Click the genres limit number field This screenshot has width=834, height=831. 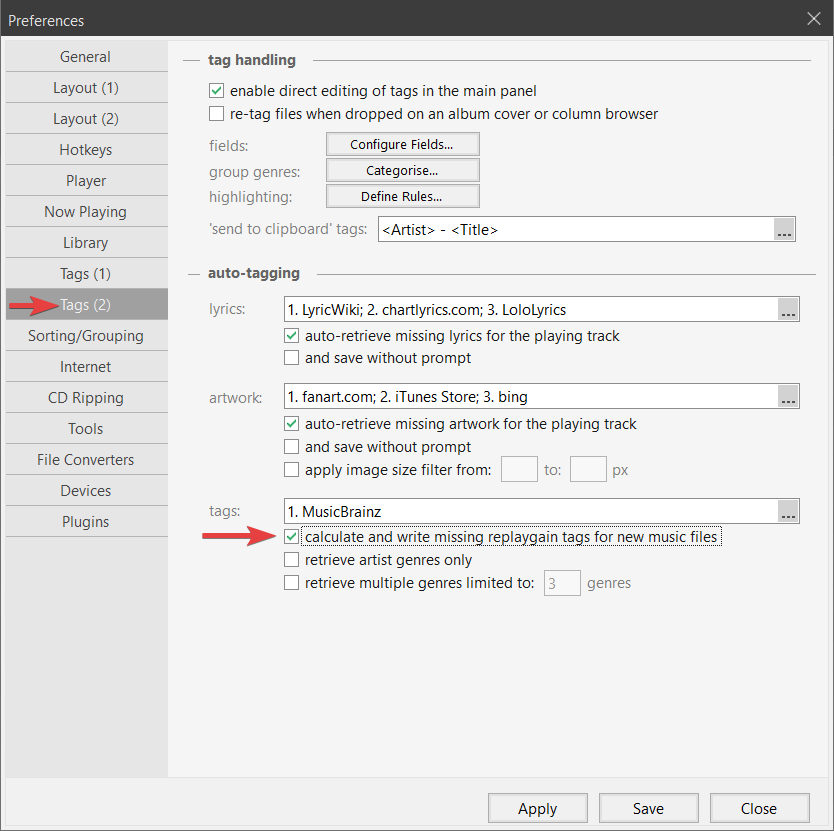[x=562, y=583]
